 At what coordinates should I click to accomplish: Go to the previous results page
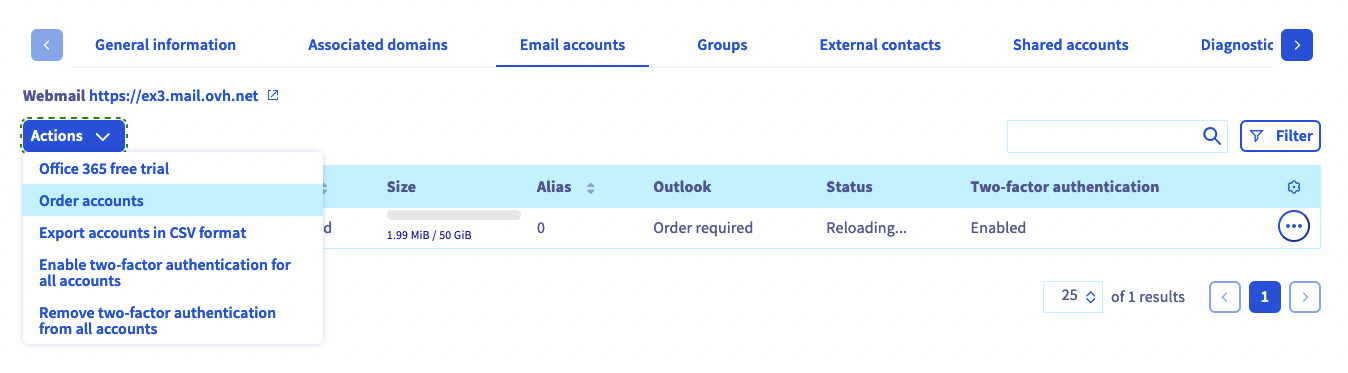tap(1225, 297)
